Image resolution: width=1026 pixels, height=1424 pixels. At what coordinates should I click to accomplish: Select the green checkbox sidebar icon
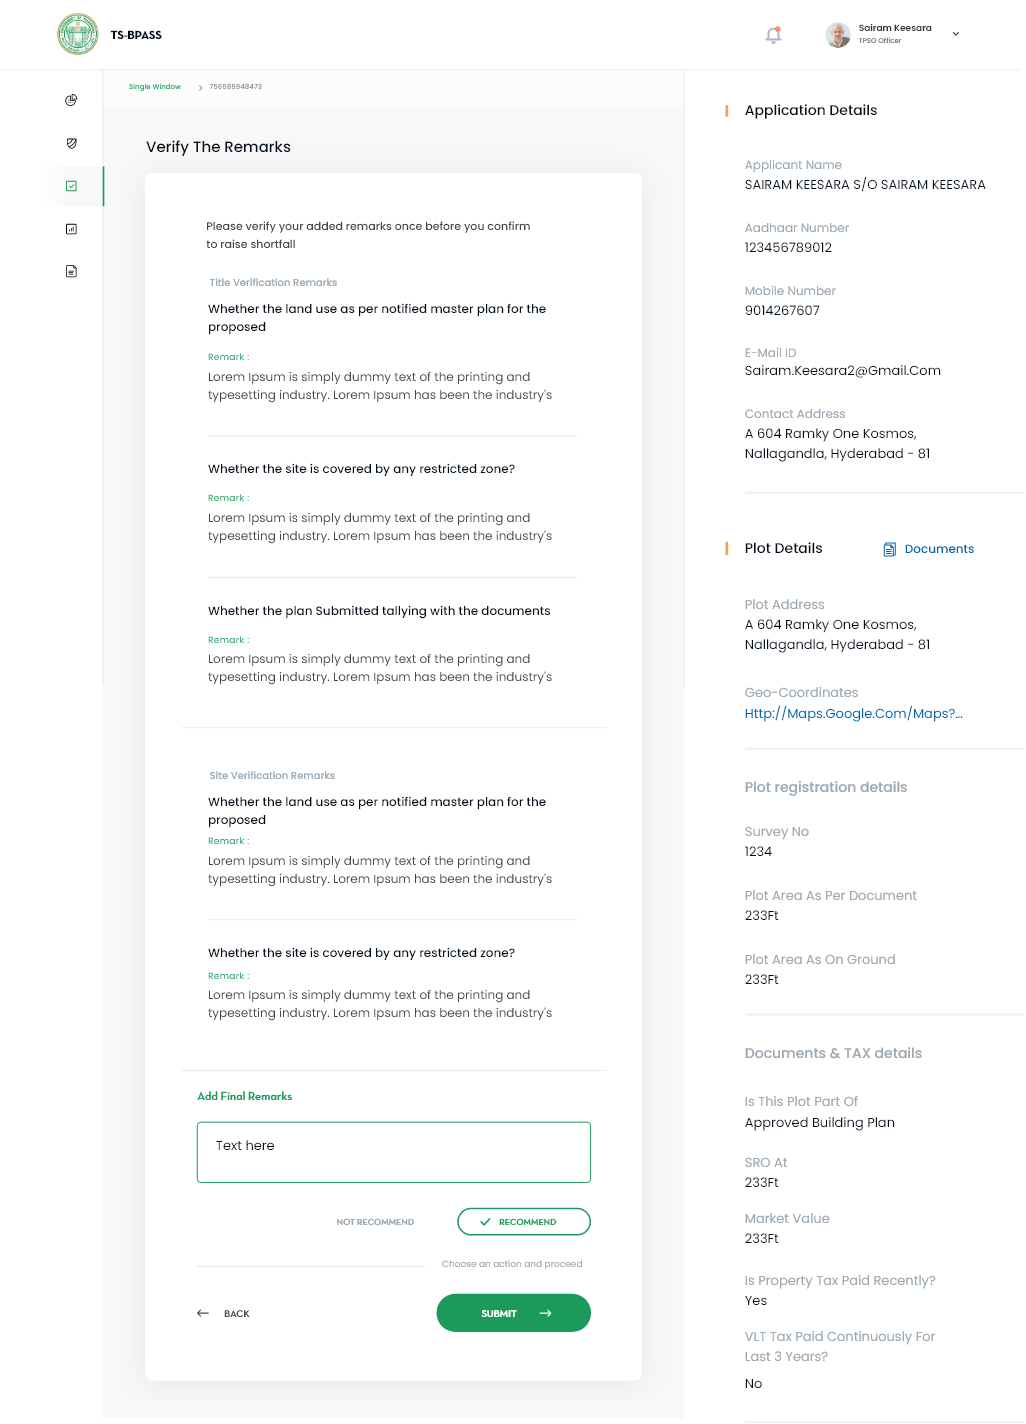[x=71, y=186]
